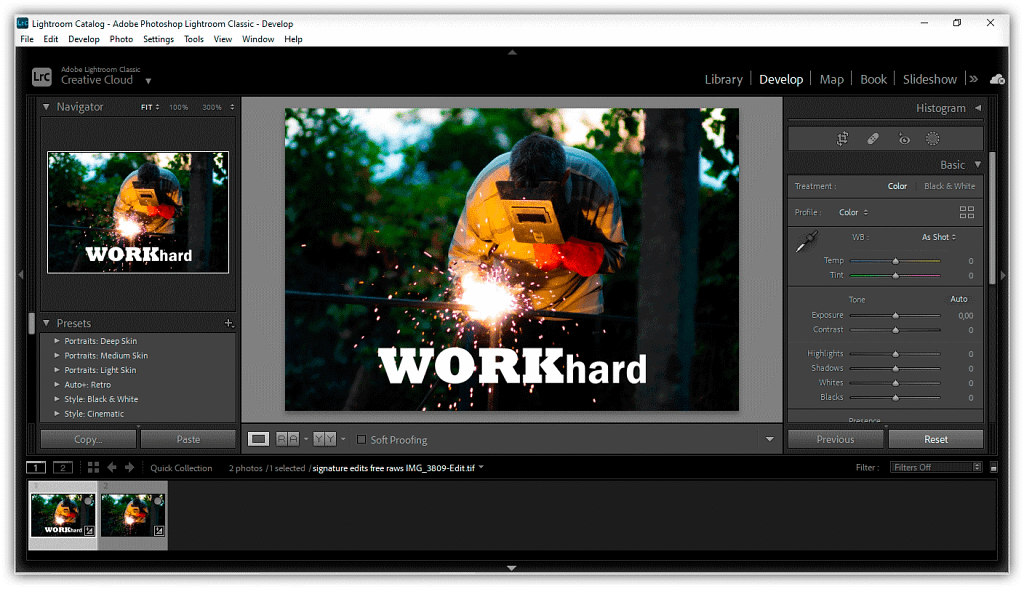Viewport: 1024px width, 589px height.
Task: Switch to the Slideshow module
Action: tap(929, 80)
